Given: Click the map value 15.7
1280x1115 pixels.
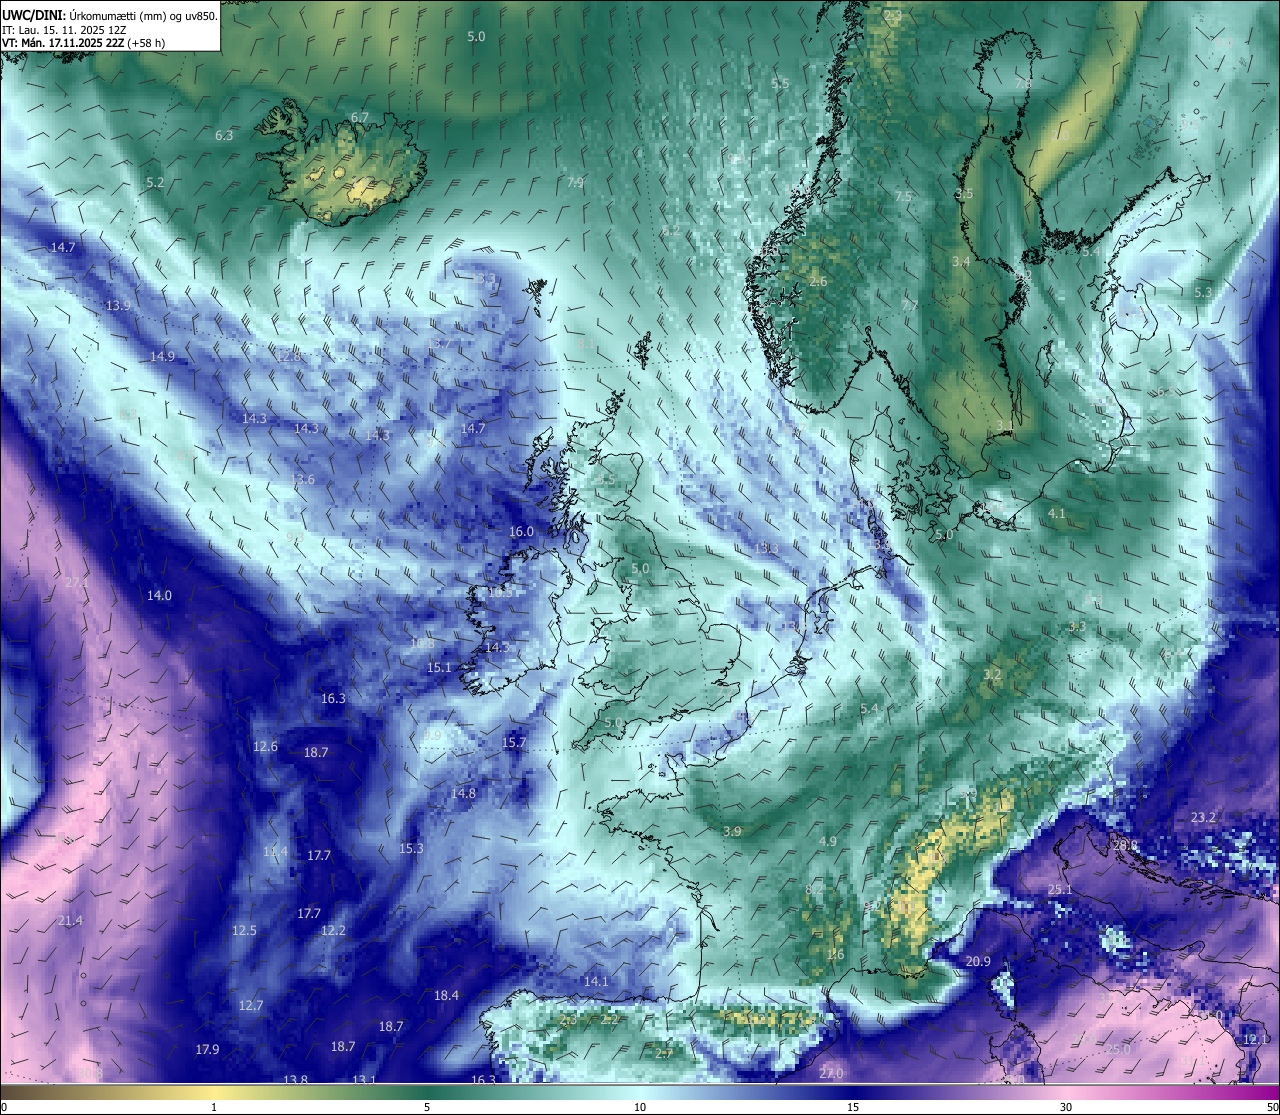Looking at the screenshot, I should point(513,742).
